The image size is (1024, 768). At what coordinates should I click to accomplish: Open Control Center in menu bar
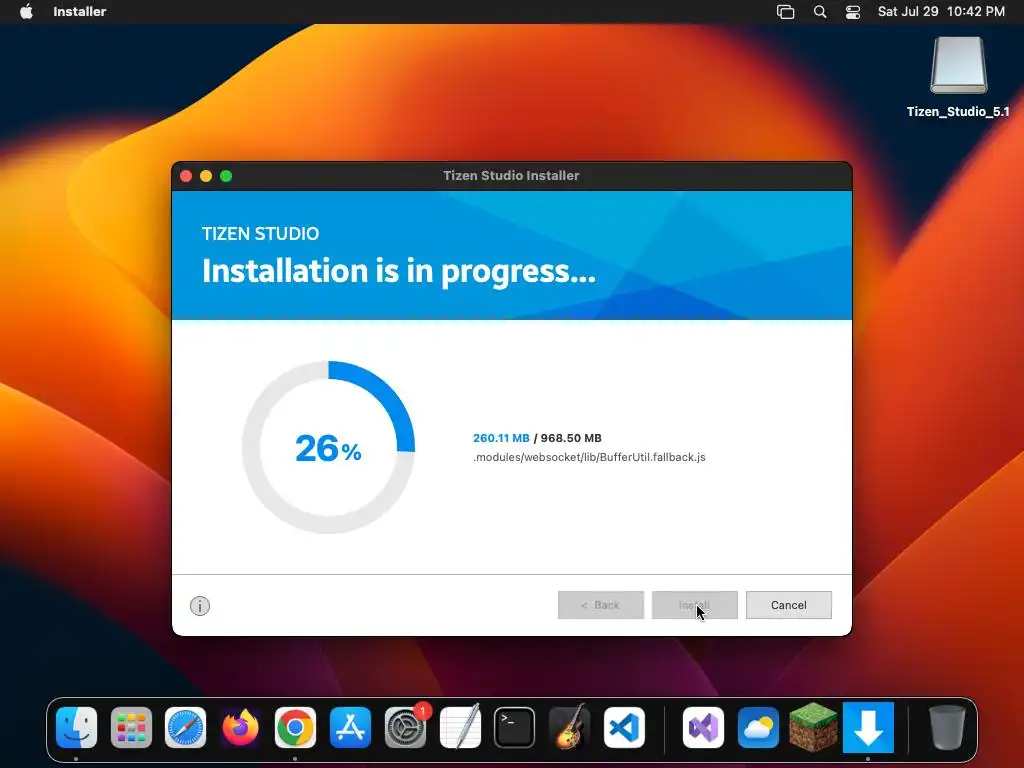click(852, 12)
